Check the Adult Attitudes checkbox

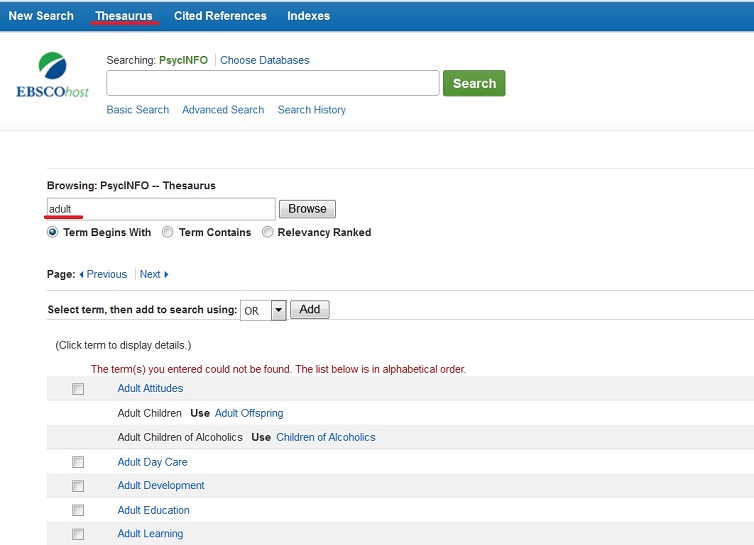78,389
